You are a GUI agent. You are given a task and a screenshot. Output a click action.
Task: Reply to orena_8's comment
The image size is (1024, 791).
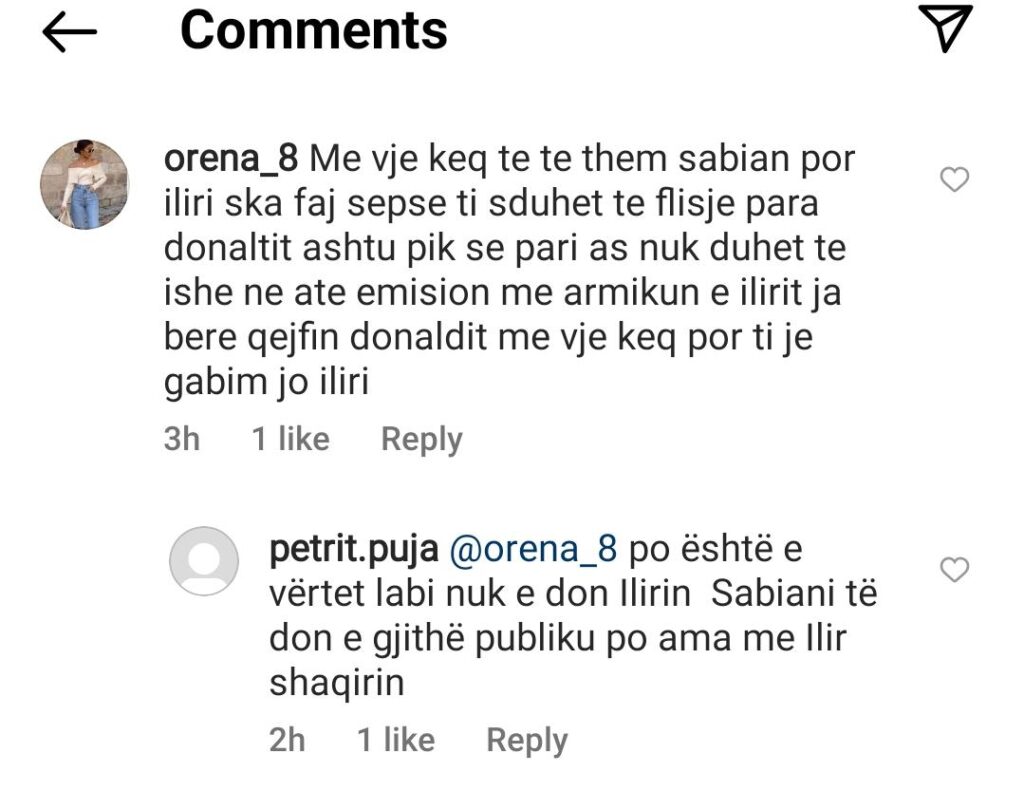pos(421,439)
